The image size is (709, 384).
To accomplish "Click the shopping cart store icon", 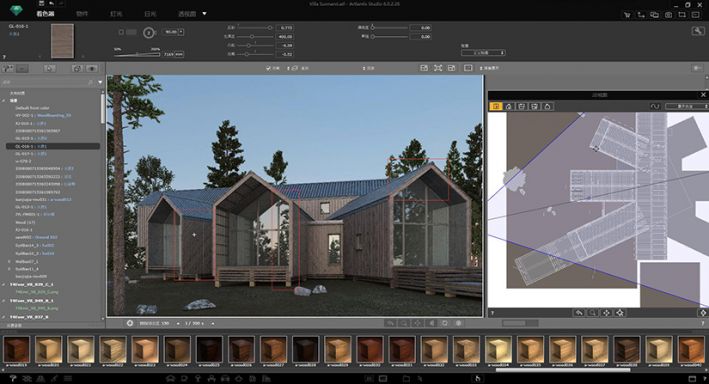I will 627,15.
